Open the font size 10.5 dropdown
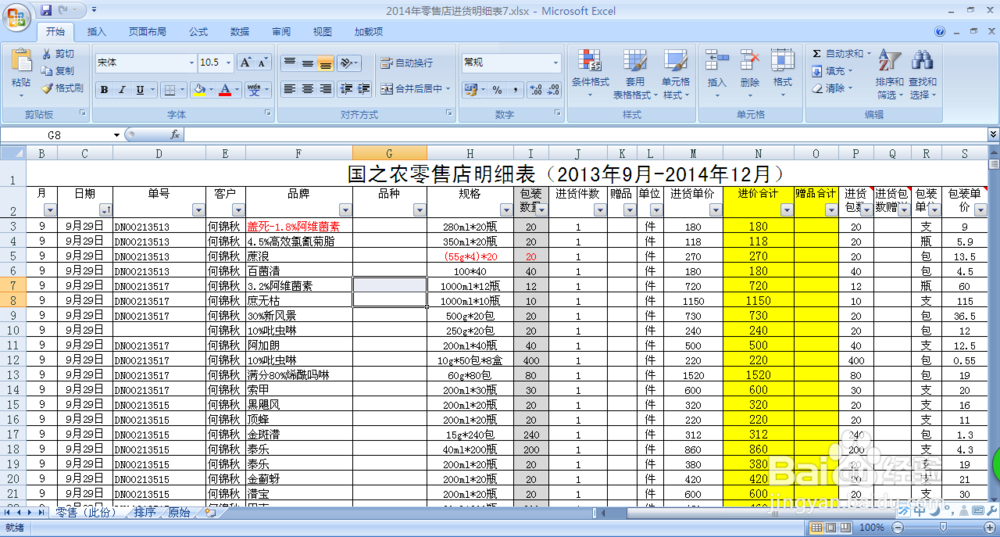This screenshot has width=1000, height=537. click(228, 63)
